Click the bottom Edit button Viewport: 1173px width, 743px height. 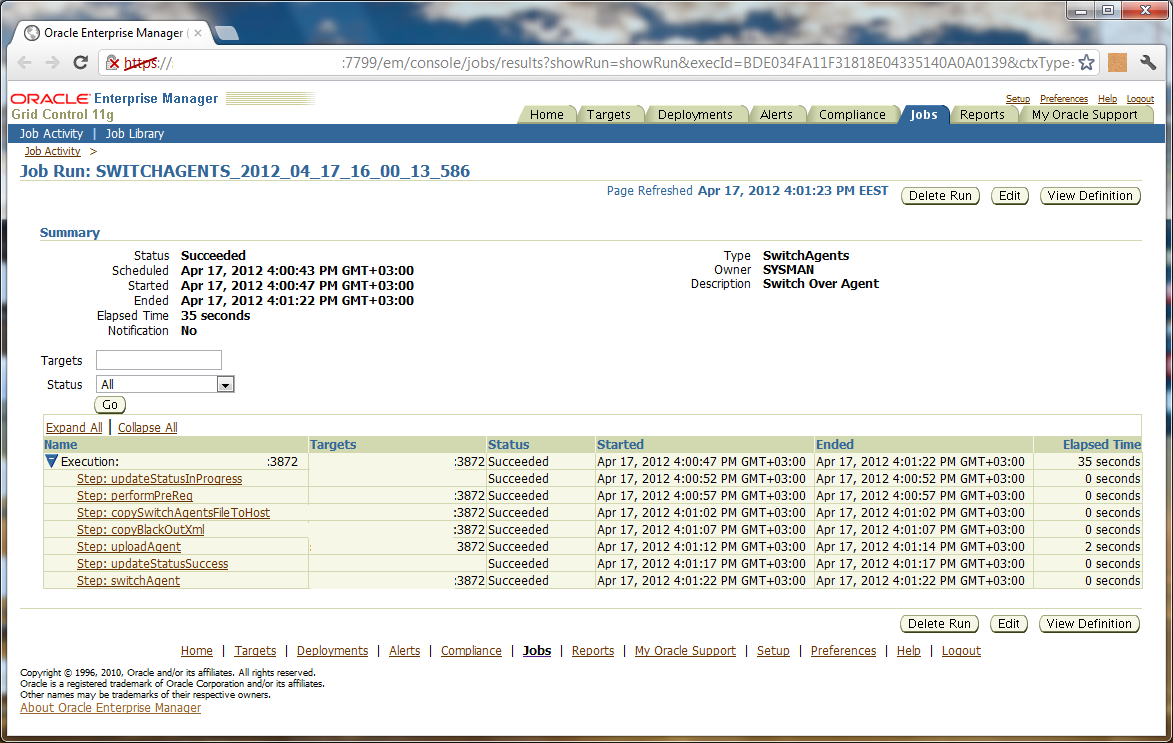coord(1008,624)
